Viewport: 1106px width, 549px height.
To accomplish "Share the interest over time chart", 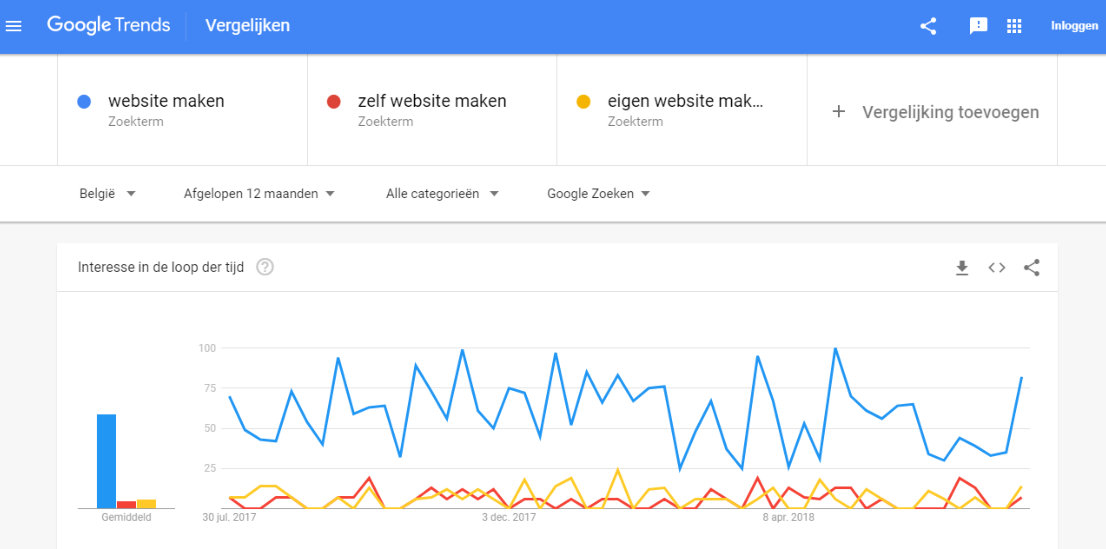I will [1031, 267].
